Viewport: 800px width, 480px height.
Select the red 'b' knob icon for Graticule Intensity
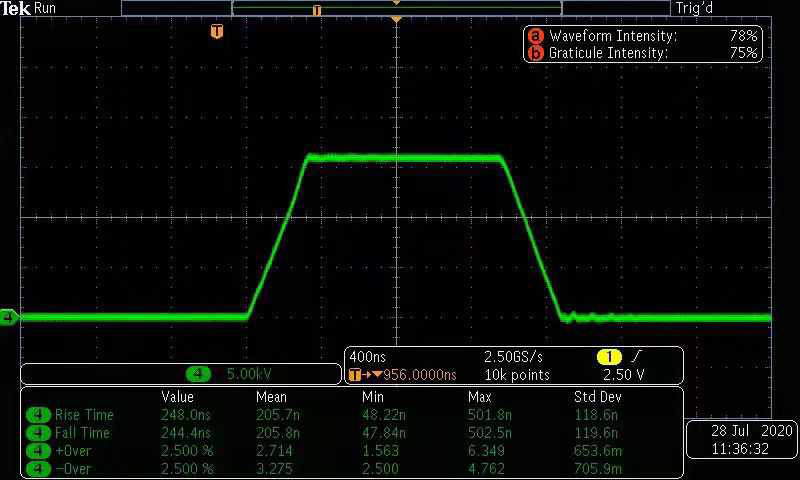click(x=535, y=53)
